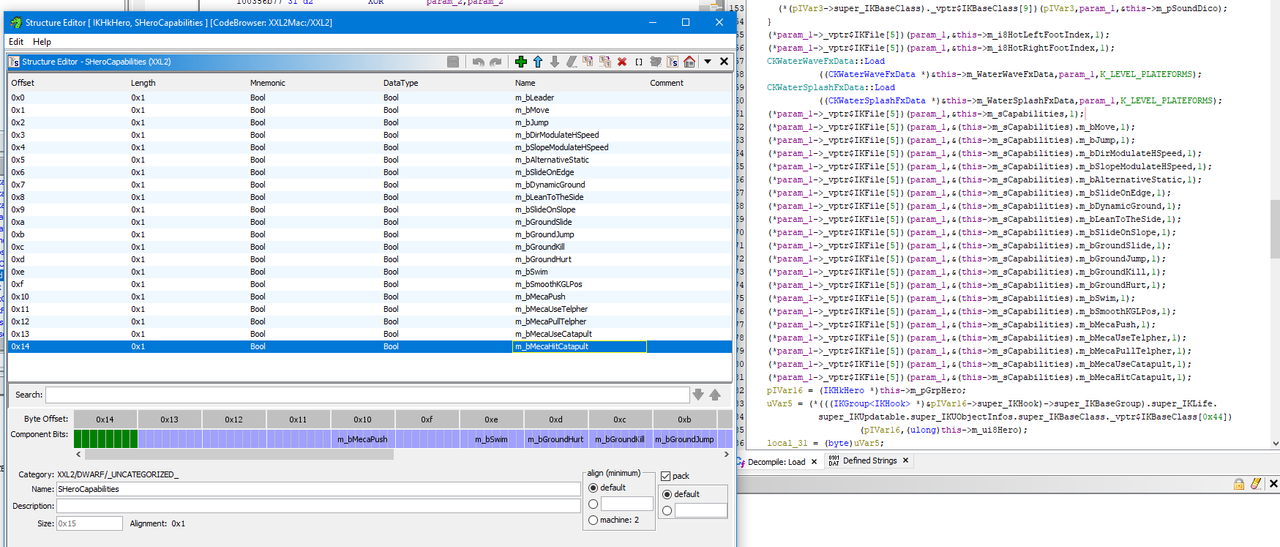Click the DataType column header

click(x=445, y=83)
